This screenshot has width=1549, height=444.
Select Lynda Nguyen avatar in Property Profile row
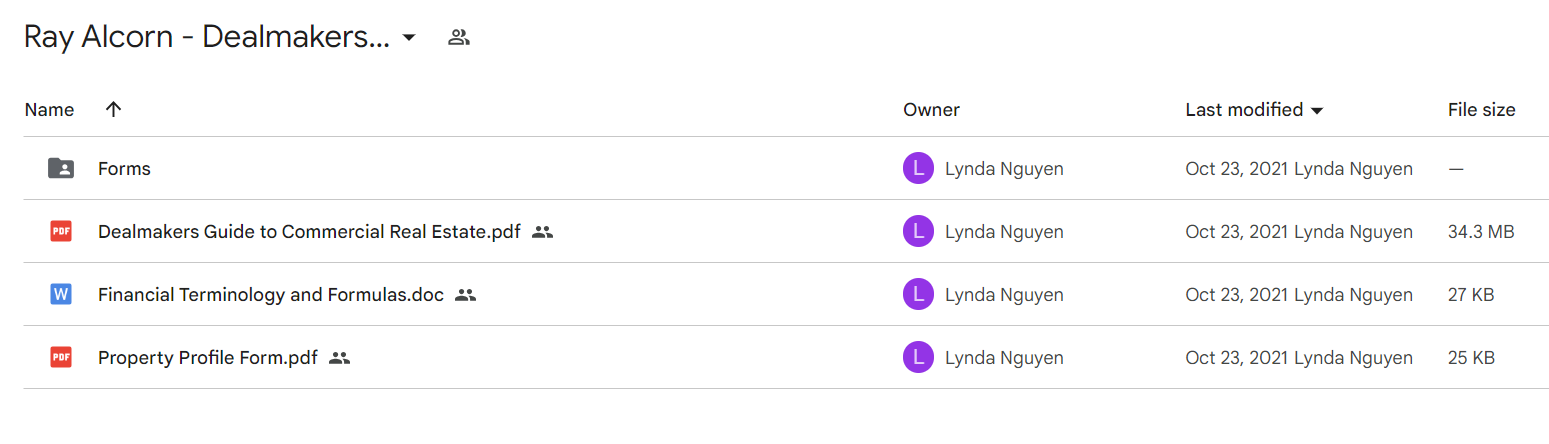918,357
